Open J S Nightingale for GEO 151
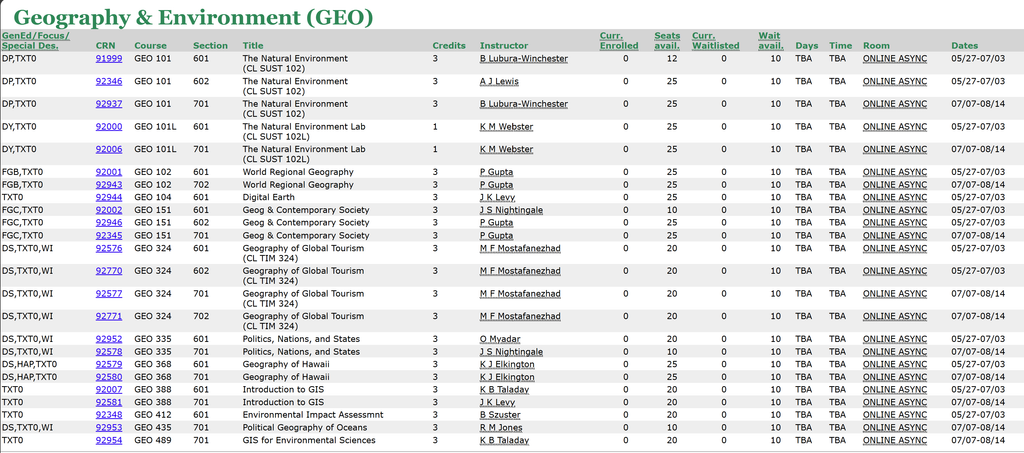Screen dimensions: 1024x453 click(x=511, y=210)
